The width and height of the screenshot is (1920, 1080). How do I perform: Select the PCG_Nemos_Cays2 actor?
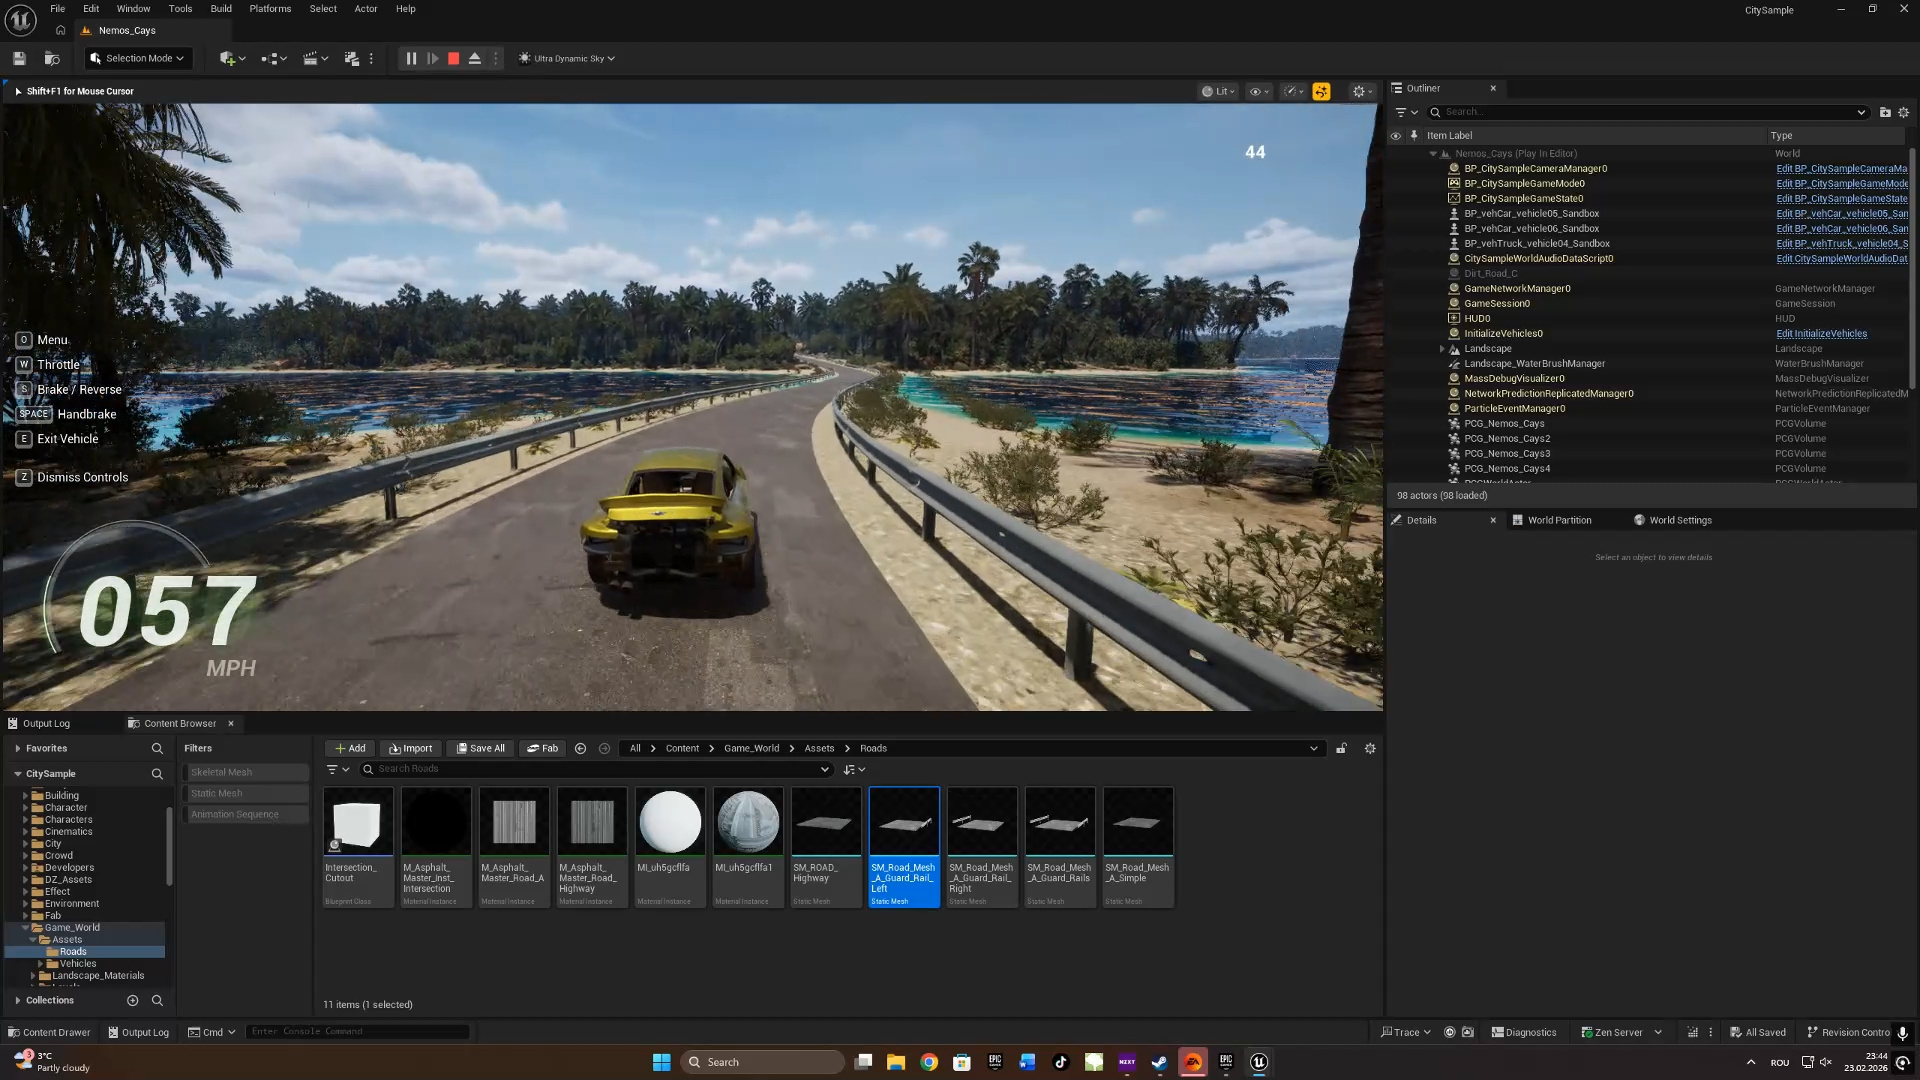pos(1507,439)
